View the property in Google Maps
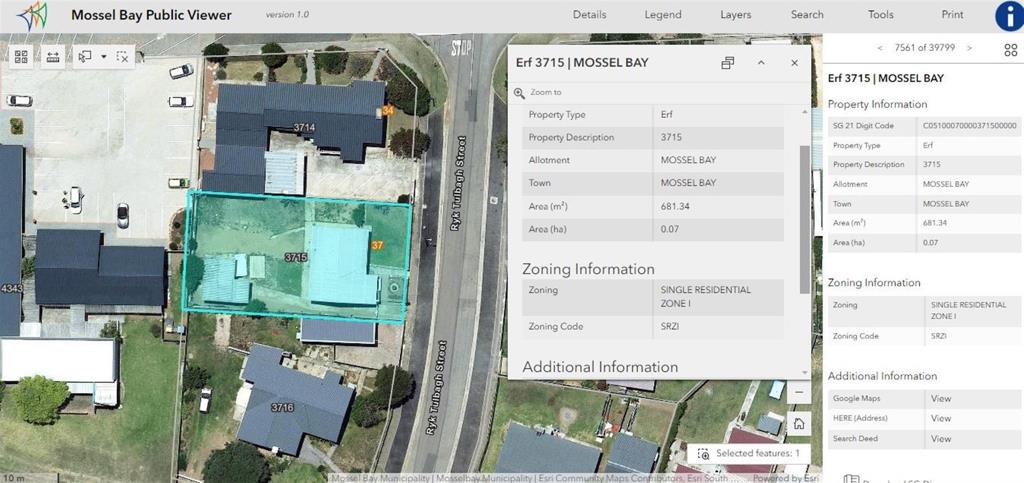1024x483 pixels. pos(940,398)
